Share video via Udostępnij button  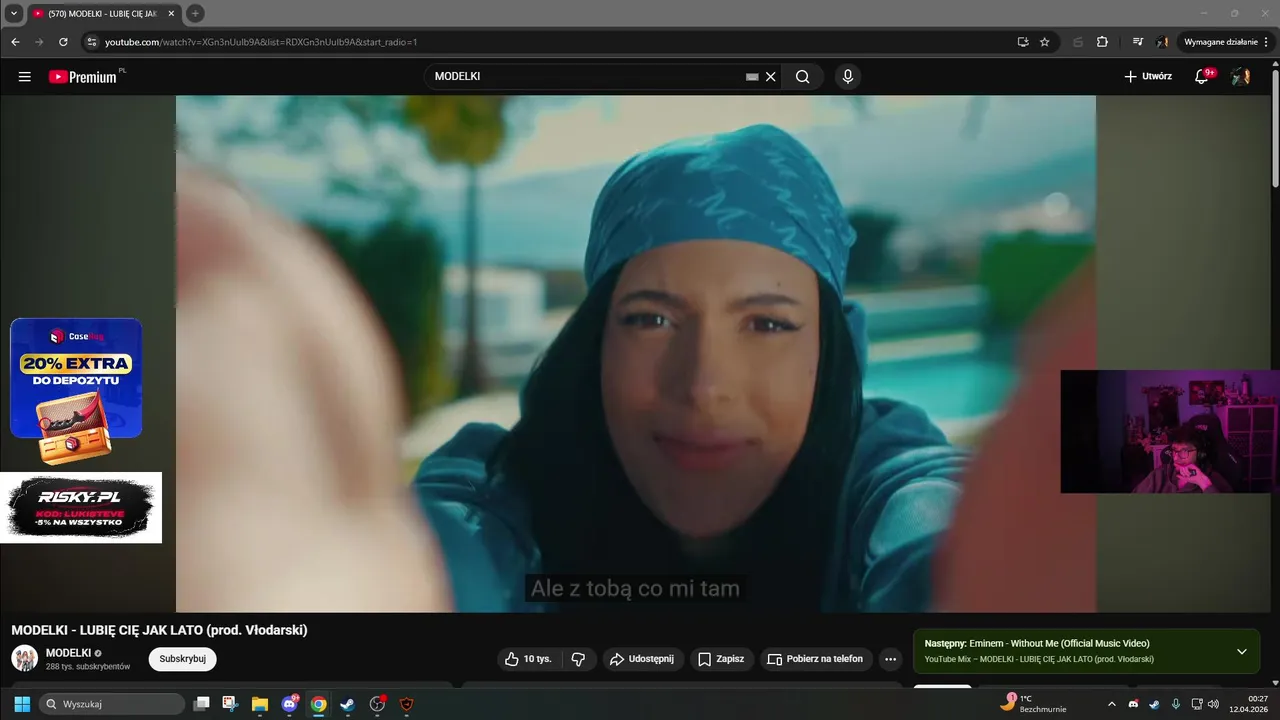pos(642,659)
